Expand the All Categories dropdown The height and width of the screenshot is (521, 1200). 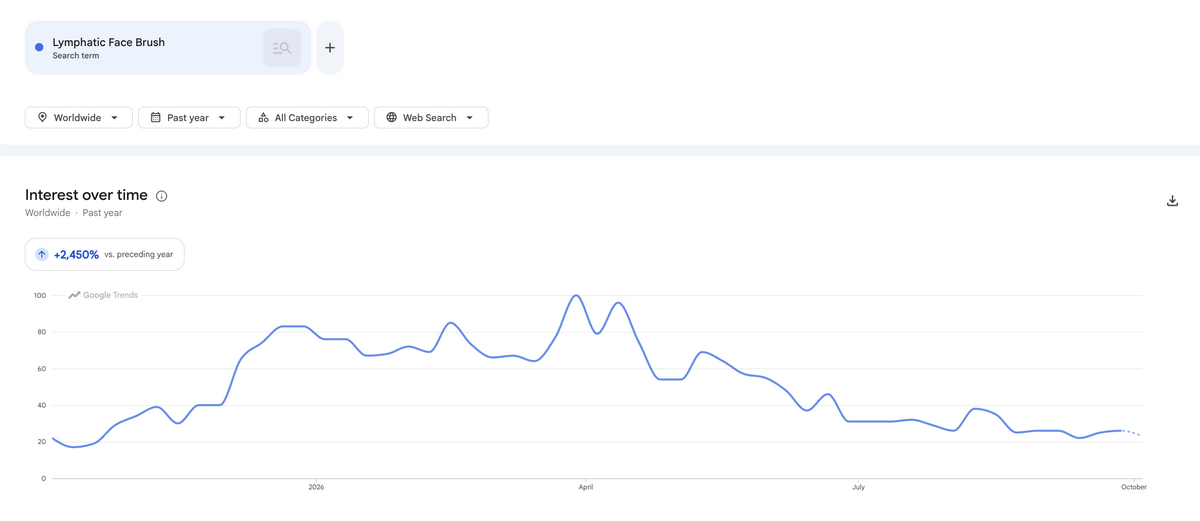tap(307, 118)
